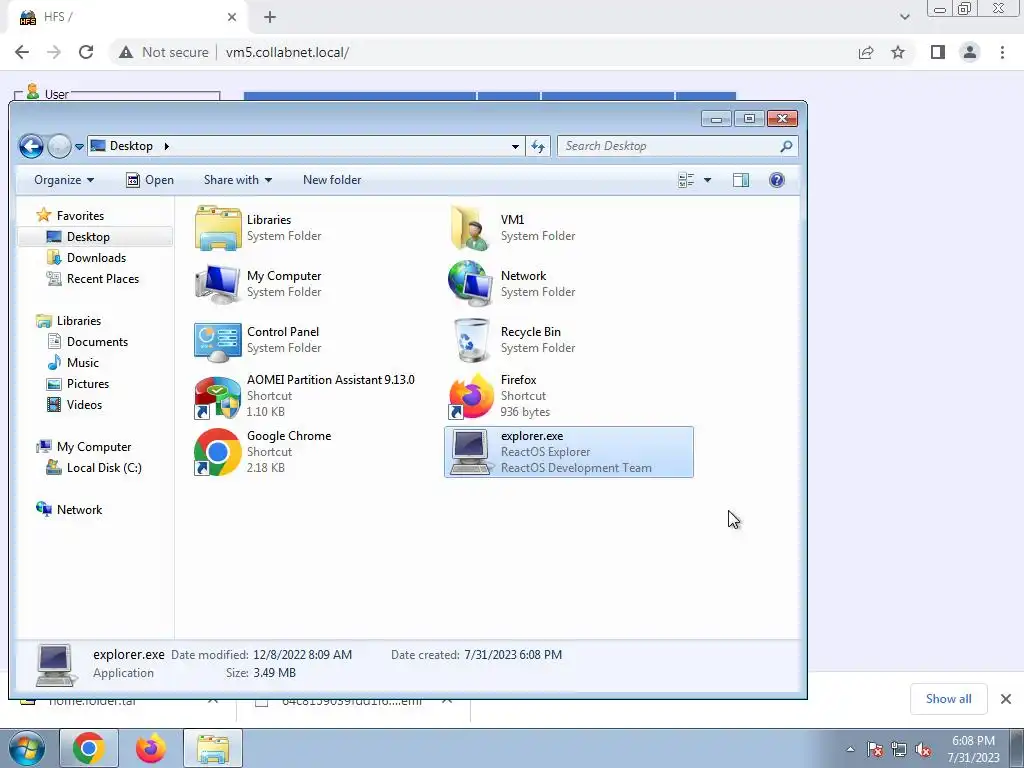Open the Share with dropdown
The height and width of the screenshot is (768, 1024).
click(238, 180)
